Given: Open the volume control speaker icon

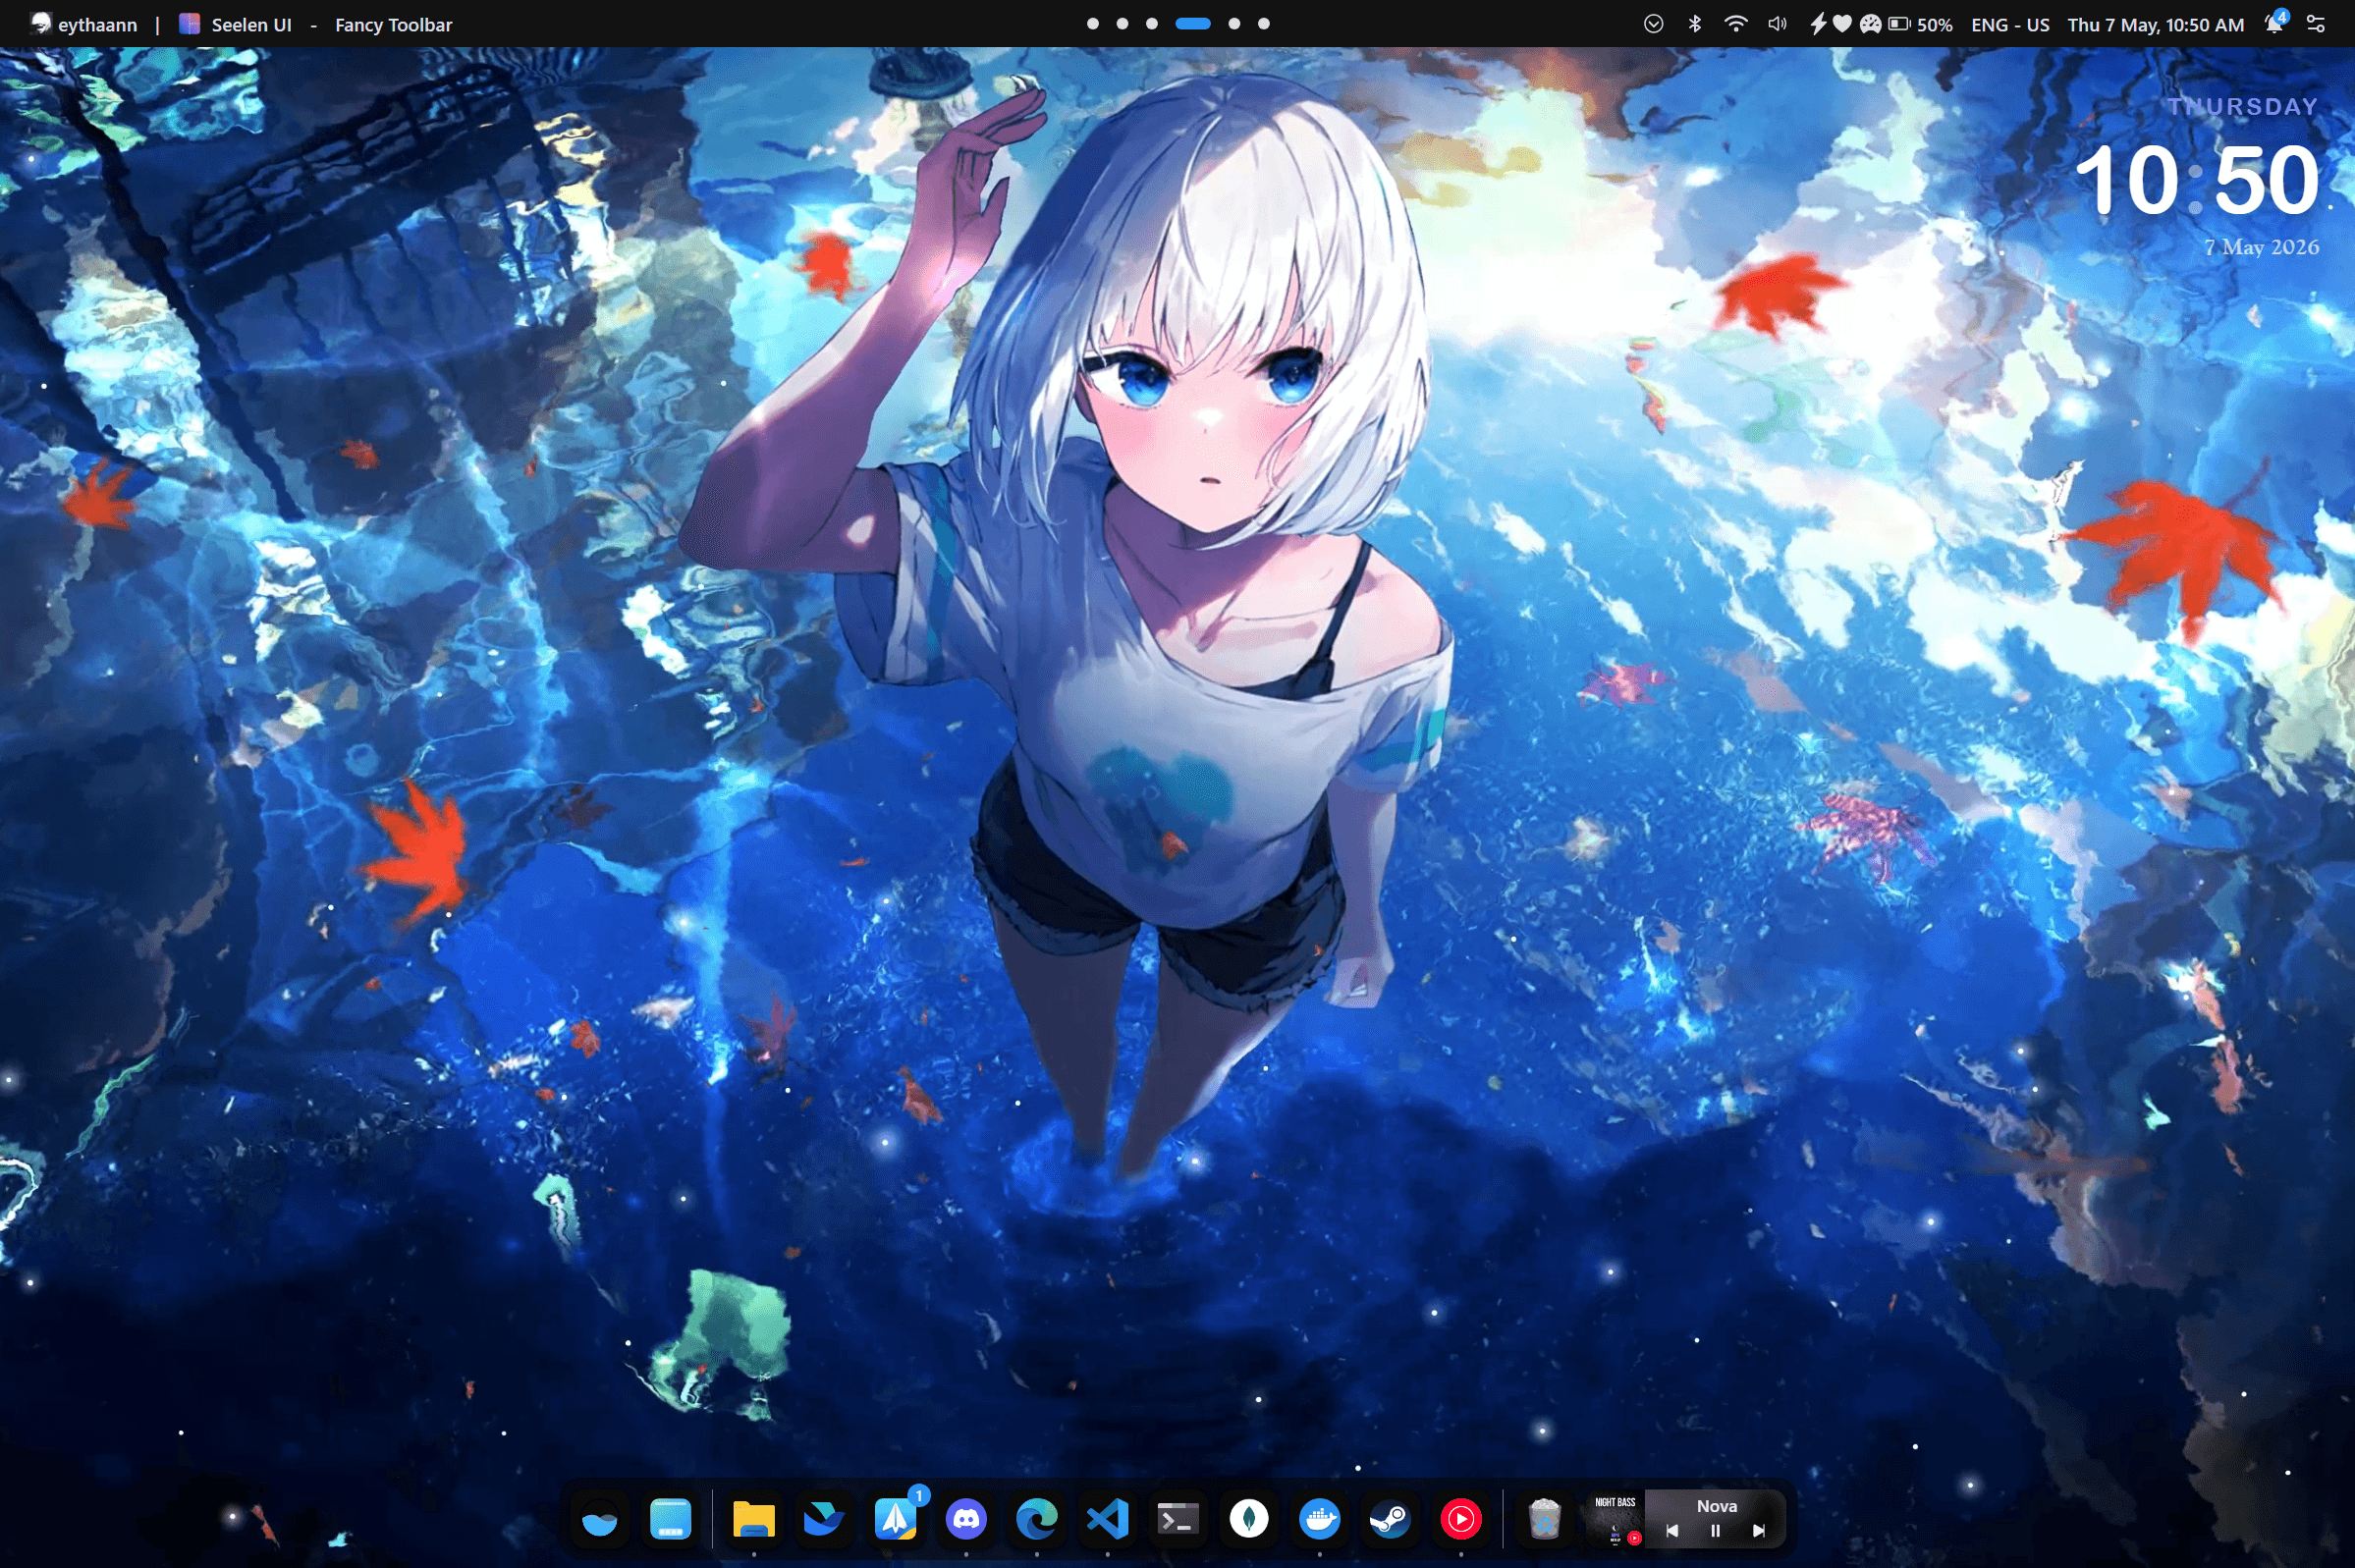Looking at the screenshot, I should [1777, 24].
